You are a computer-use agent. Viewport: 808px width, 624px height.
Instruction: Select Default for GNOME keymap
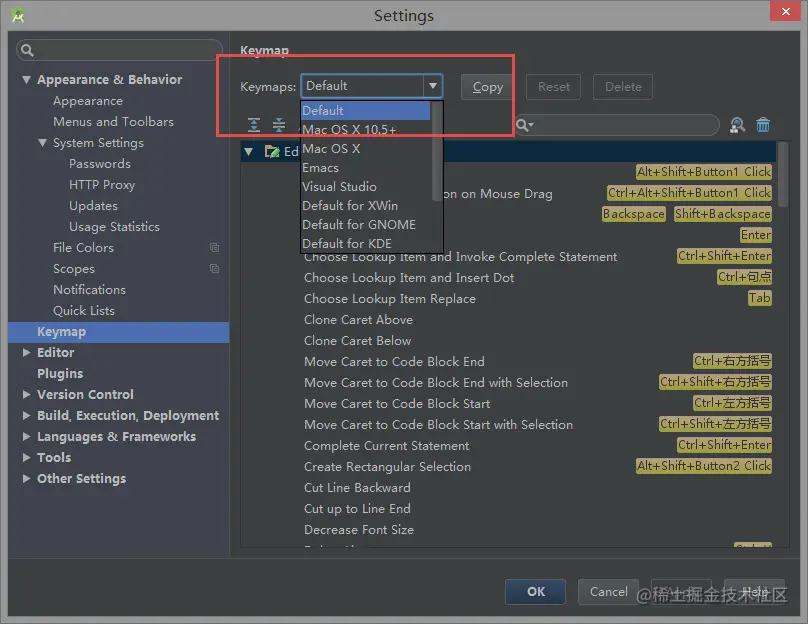click(x=366, y=225)
